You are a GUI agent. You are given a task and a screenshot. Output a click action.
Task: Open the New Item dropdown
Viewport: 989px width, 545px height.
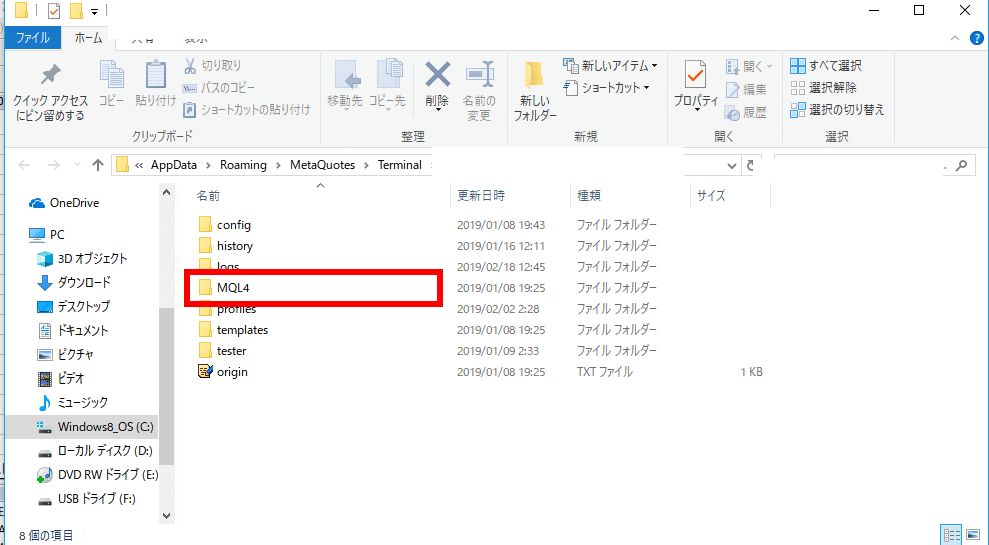tap(610, 66)
